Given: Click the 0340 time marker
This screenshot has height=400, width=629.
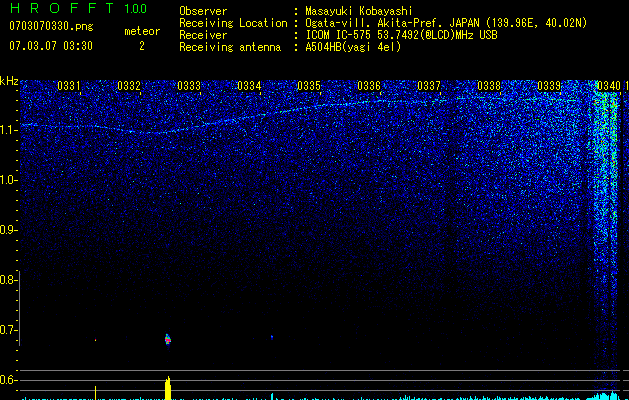Looking at the screenshot, I should point(609,86).
